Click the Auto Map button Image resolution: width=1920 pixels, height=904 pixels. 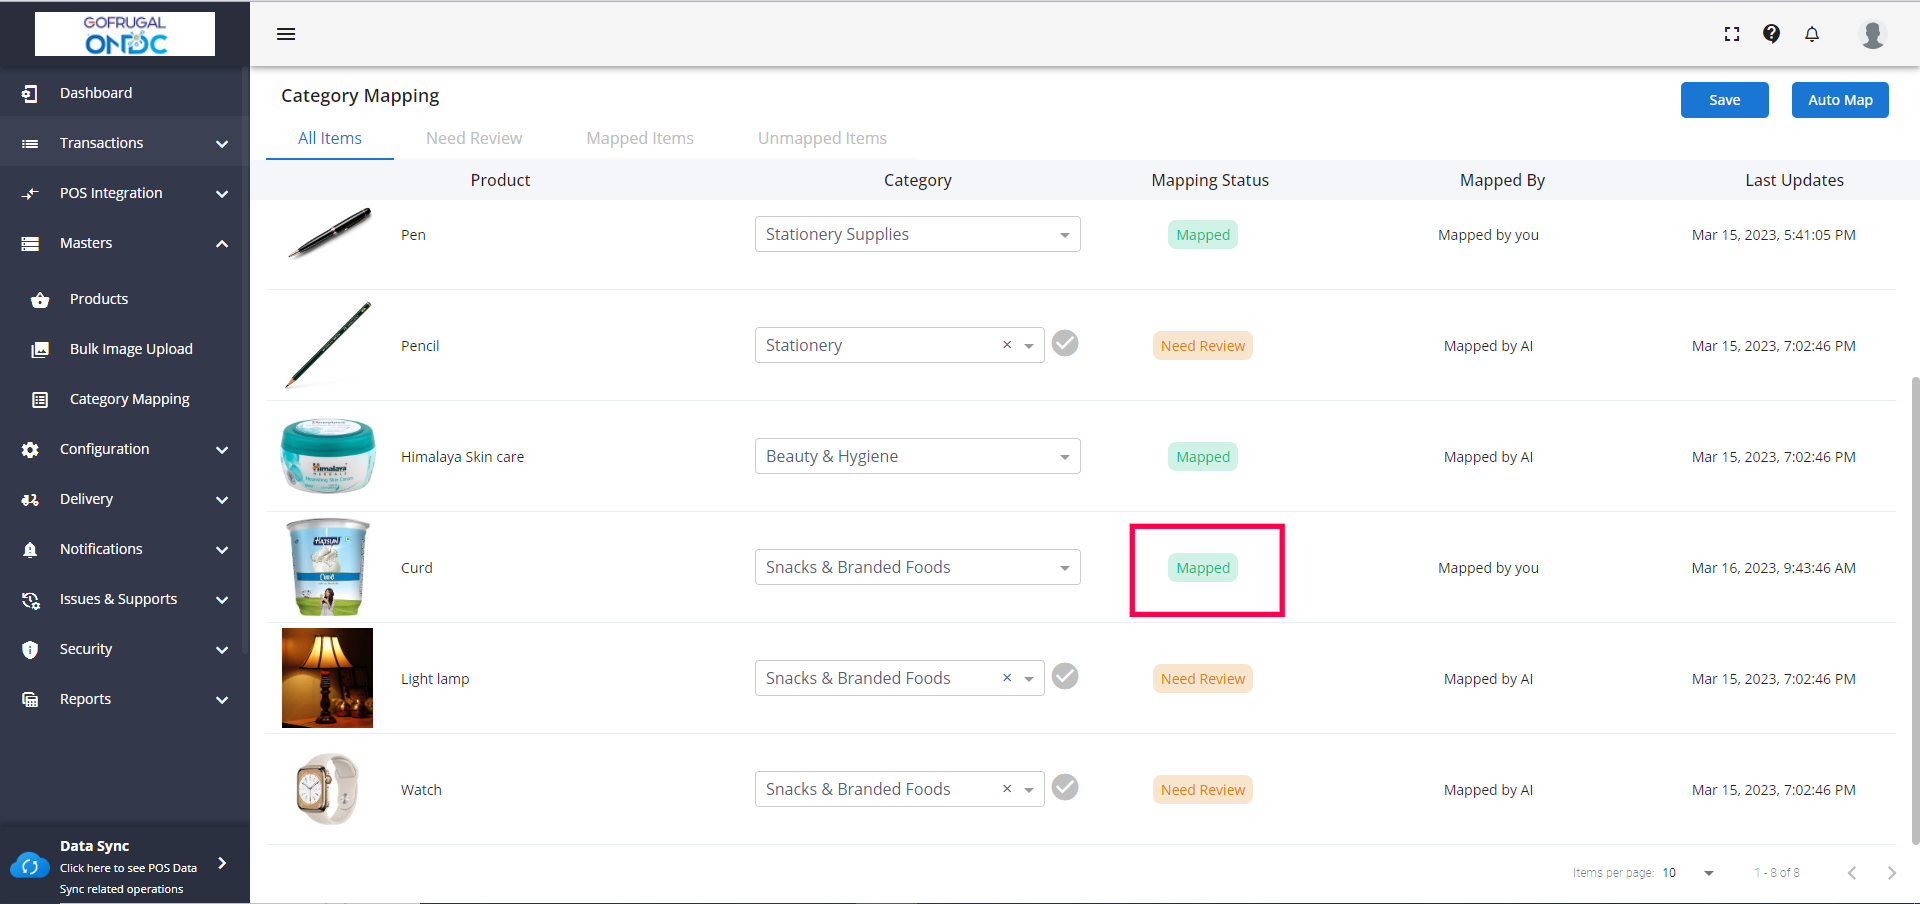1840,100
